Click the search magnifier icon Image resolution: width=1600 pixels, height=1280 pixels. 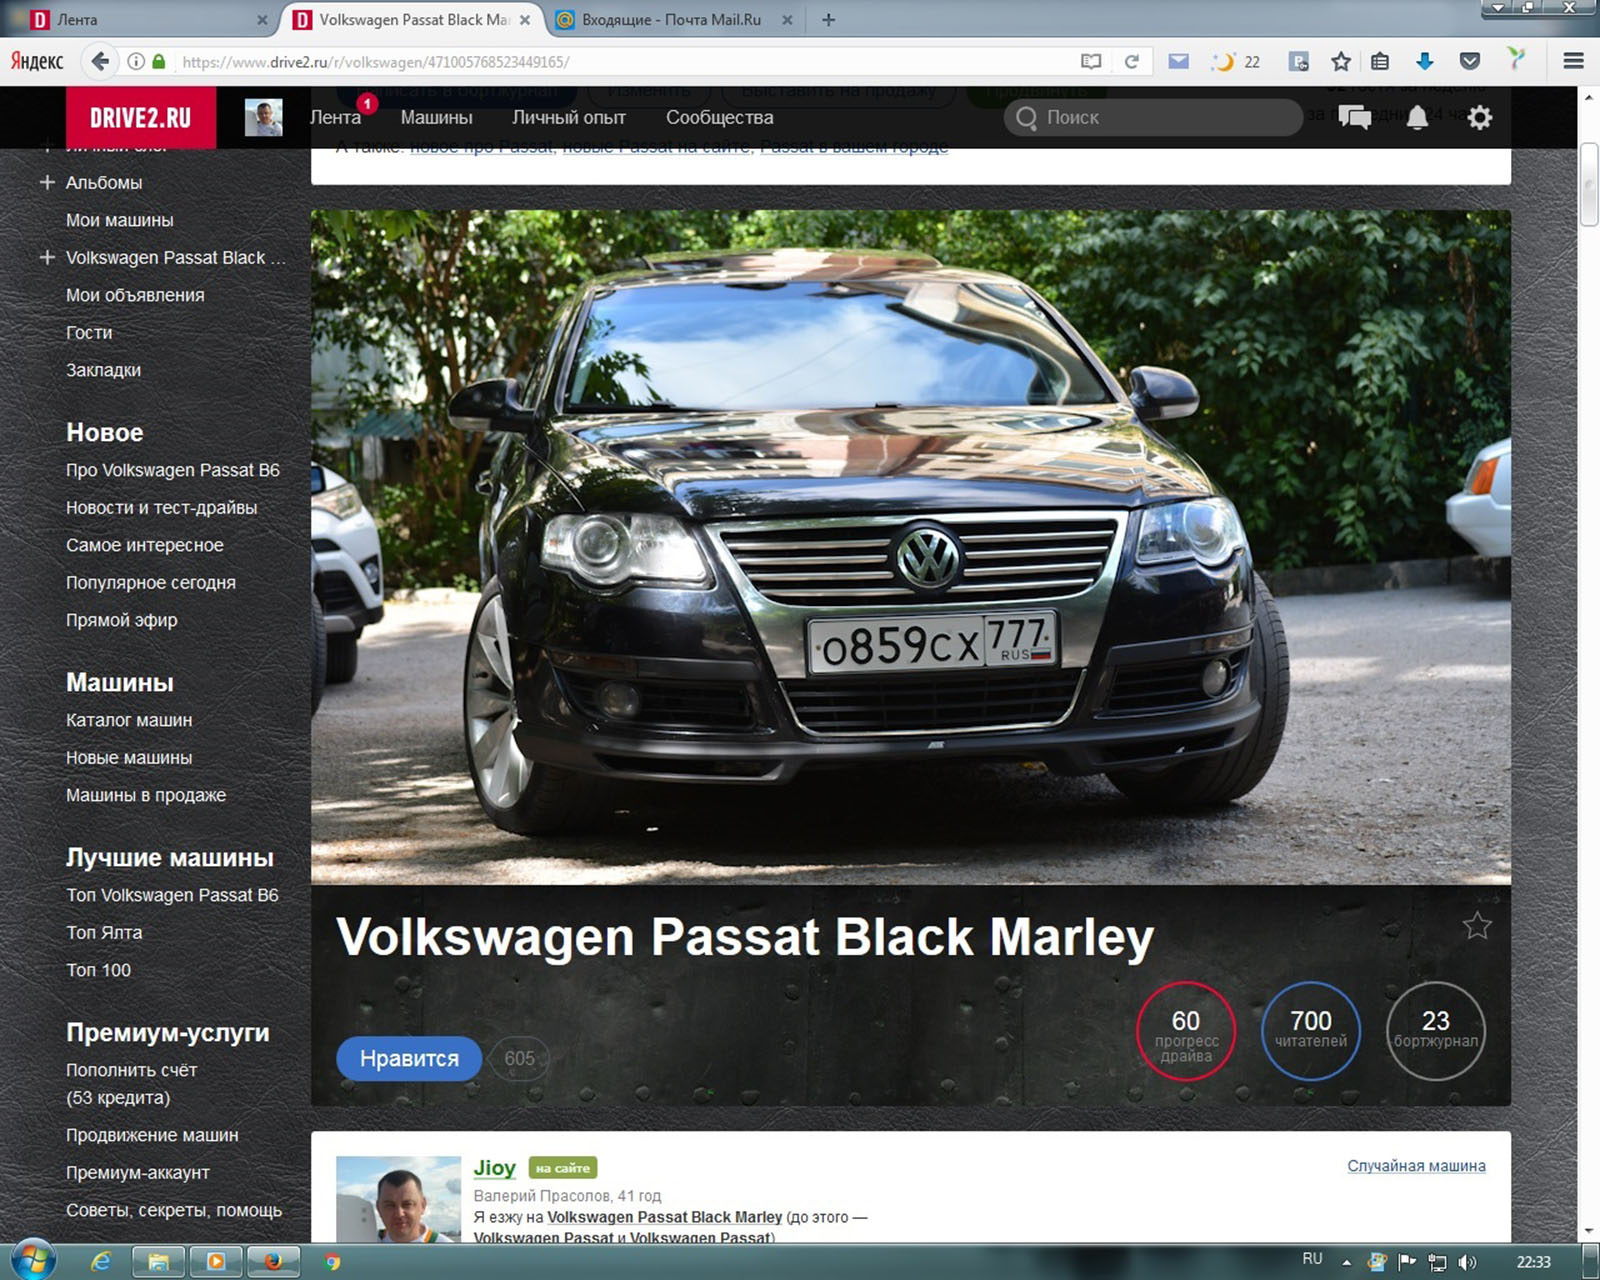(1026, 118)
